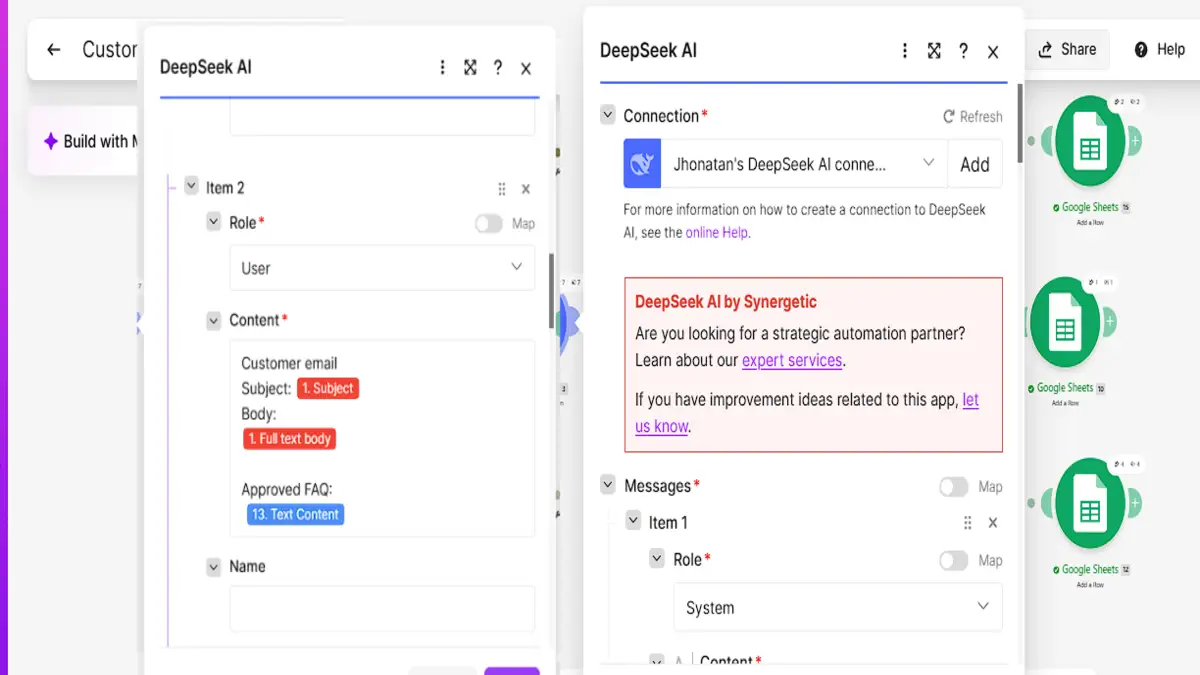Open the System role dropdown

pyautogui.click(x=838, y=607)
